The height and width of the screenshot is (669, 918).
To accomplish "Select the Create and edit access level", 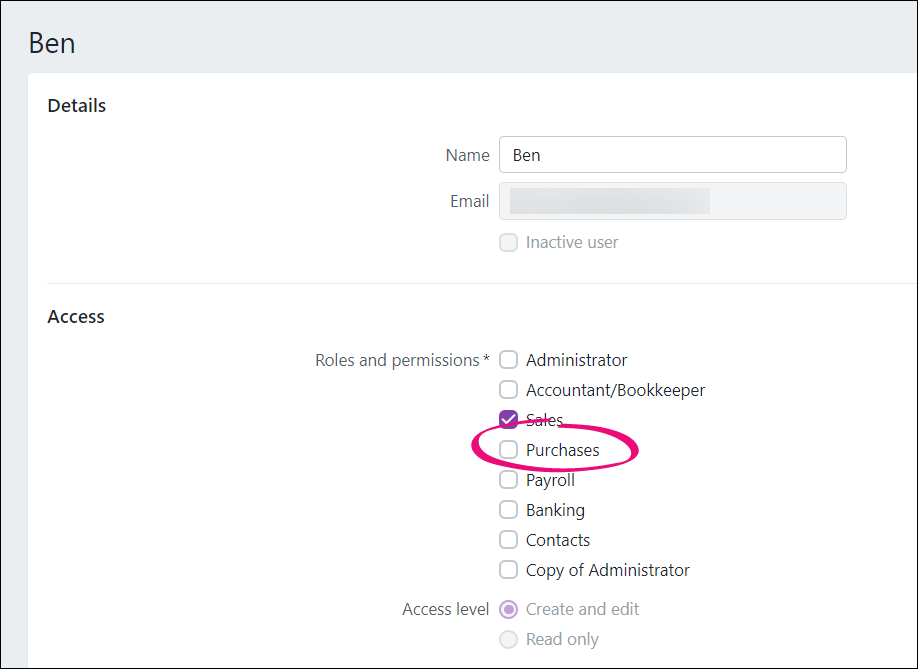I will (x=508, y=609).
